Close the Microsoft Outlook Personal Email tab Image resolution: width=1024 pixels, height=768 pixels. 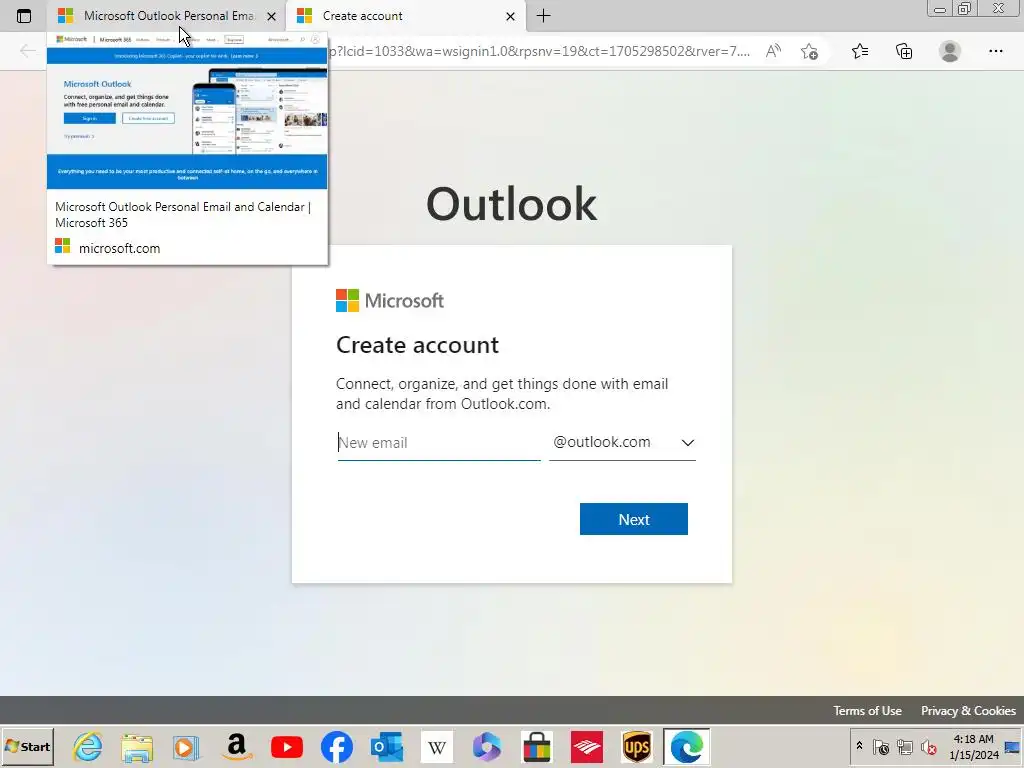tap(272, 16)
